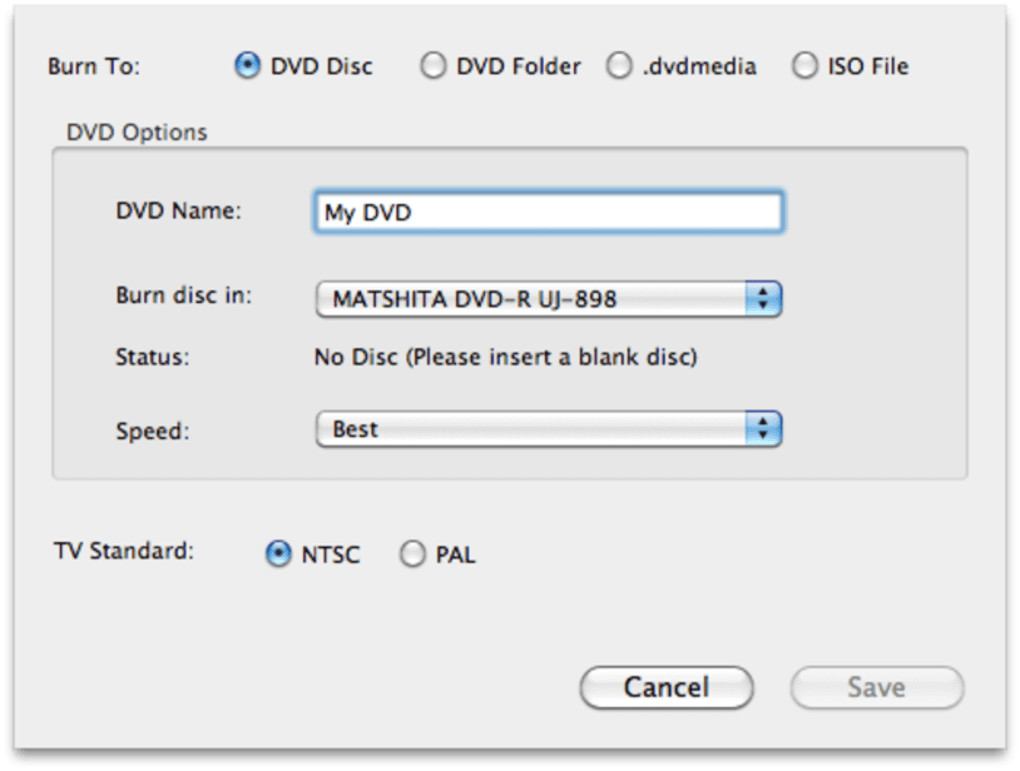Expand the Best speed dropdown
Screen dimensions: 1020x771
click(x=547, y=429)
